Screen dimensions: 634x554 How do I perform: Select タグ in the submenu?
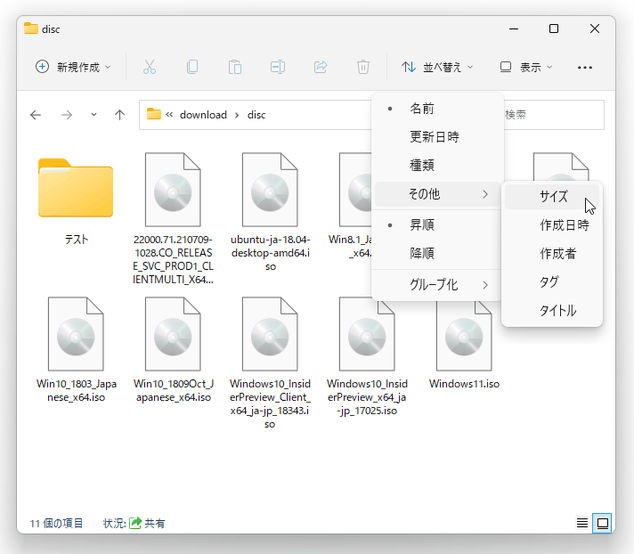coord(552,282)
